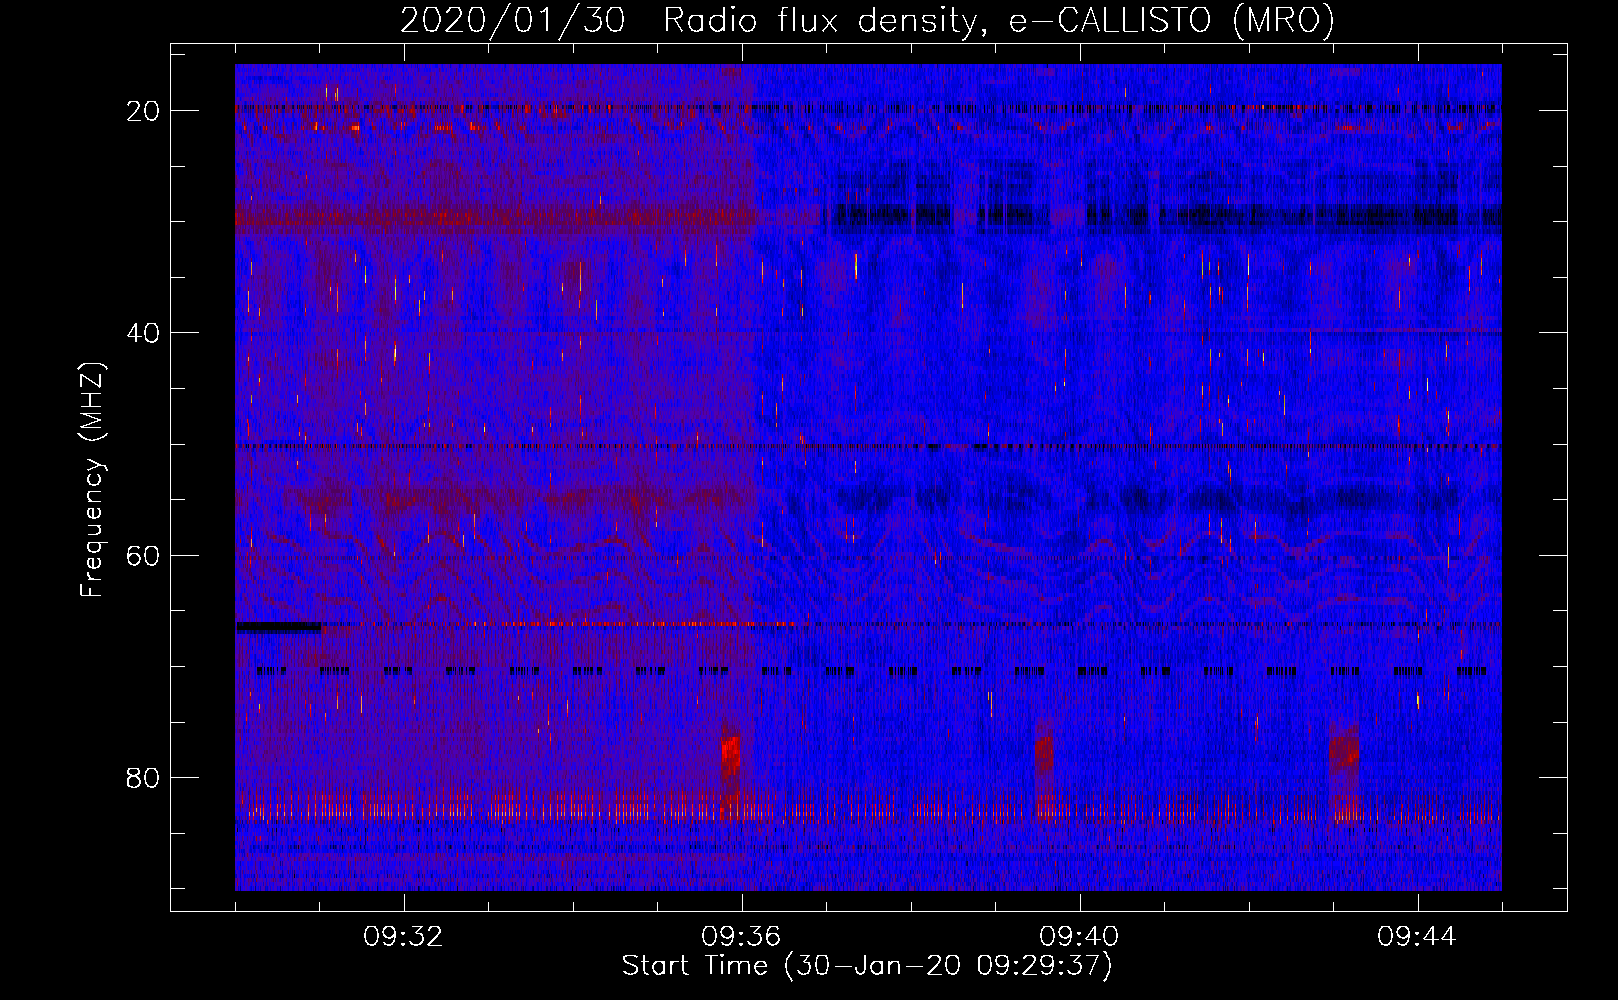Image resolution: width=1618 pixels, height=1000 pixels.
Task: Click the black data gap bar near 66 MHz
Action: [x=278, y=627]
